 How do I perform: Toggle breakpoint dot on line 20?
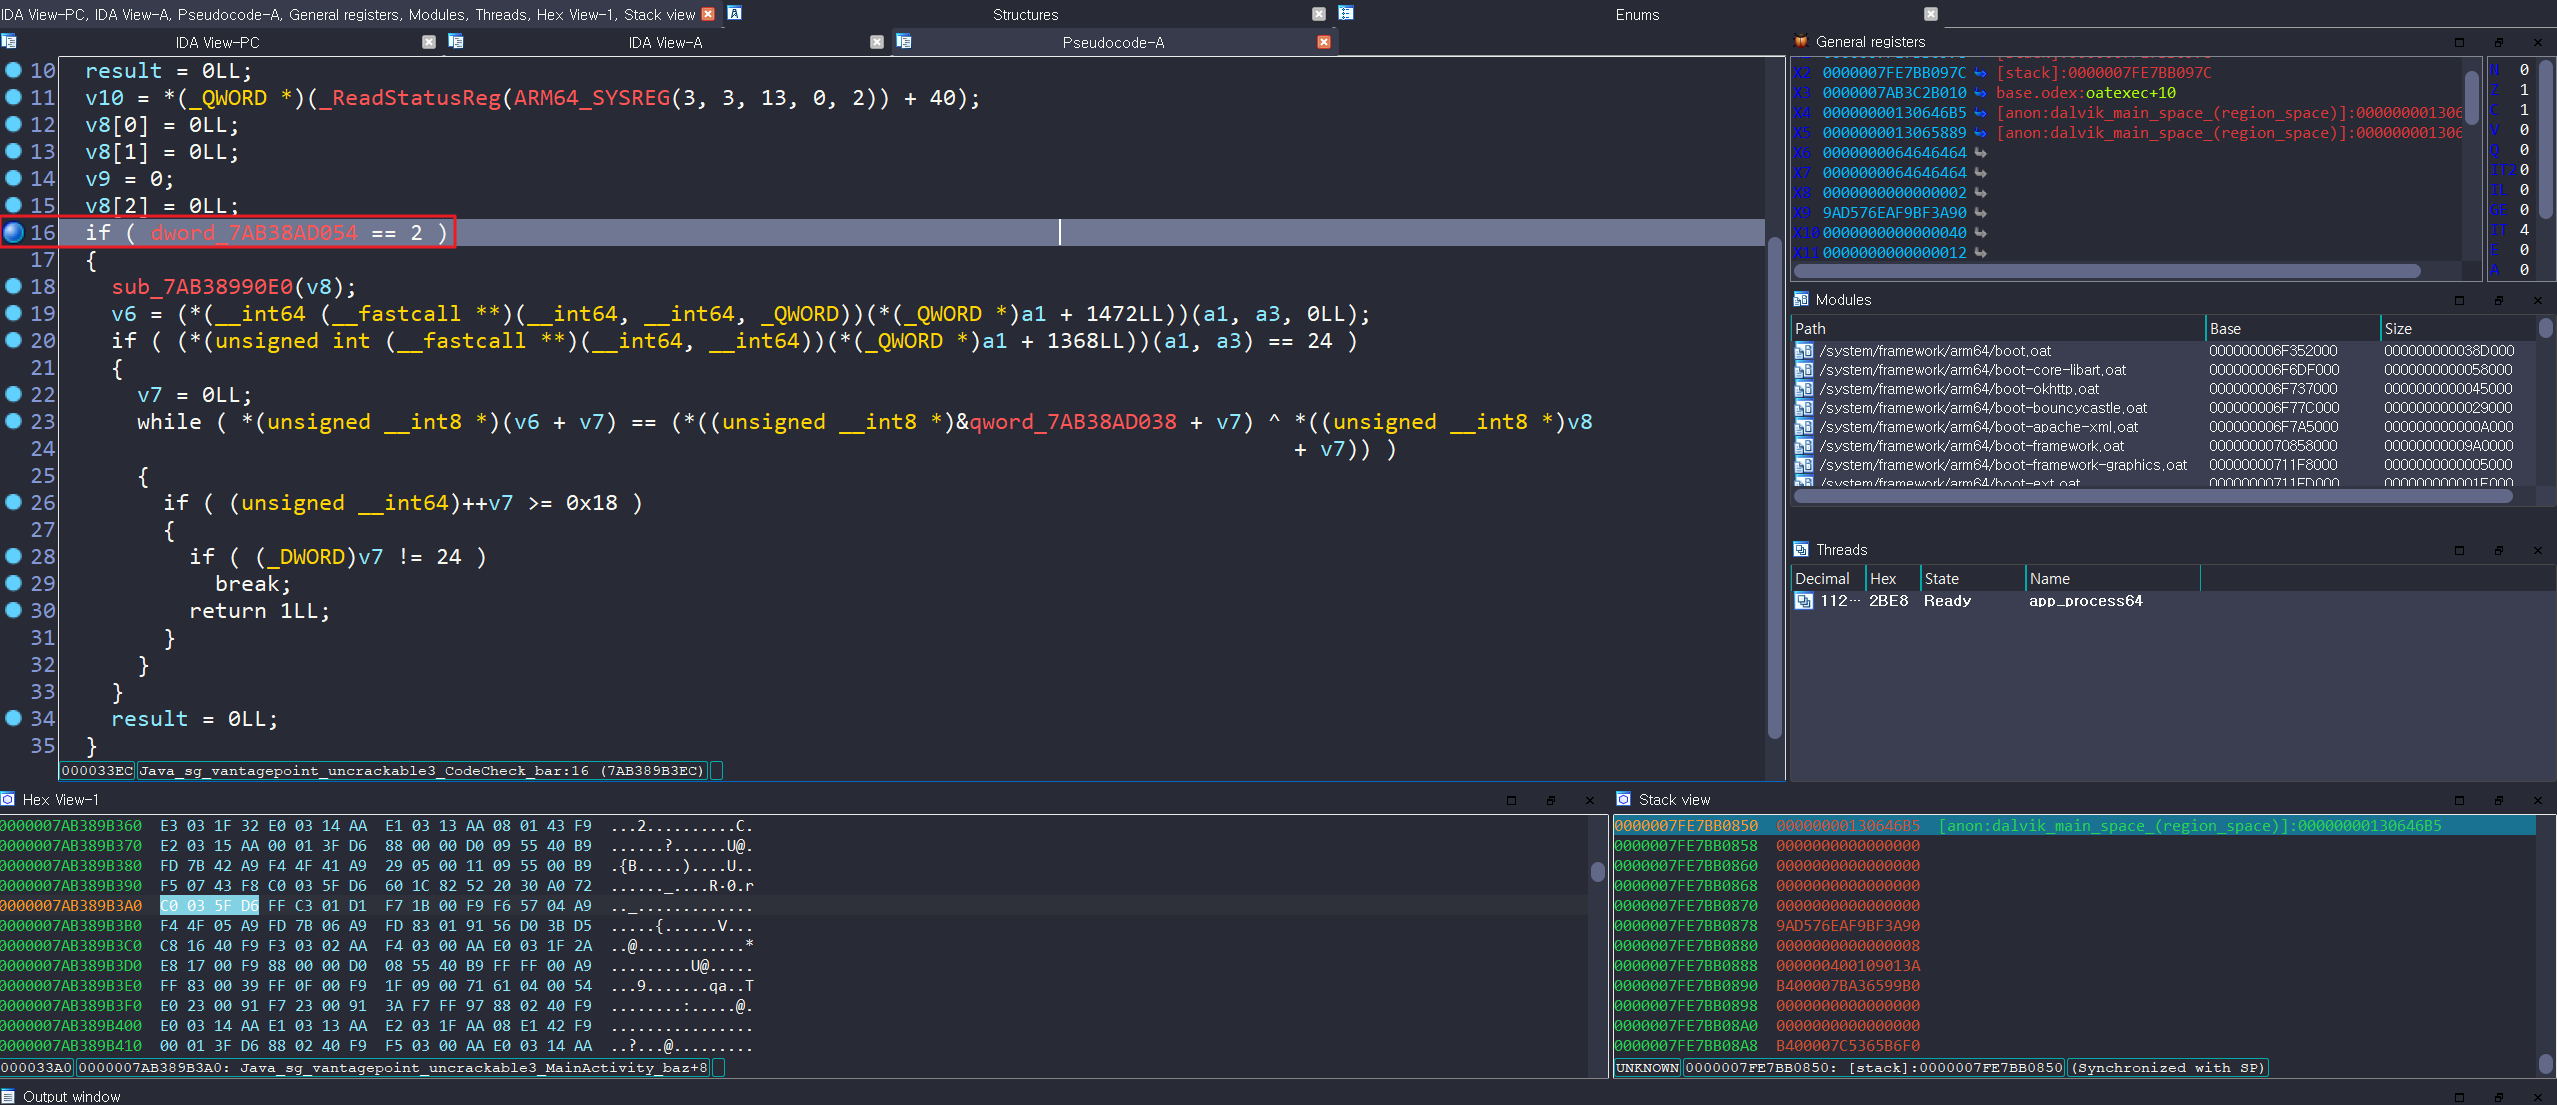click(13, 340)
